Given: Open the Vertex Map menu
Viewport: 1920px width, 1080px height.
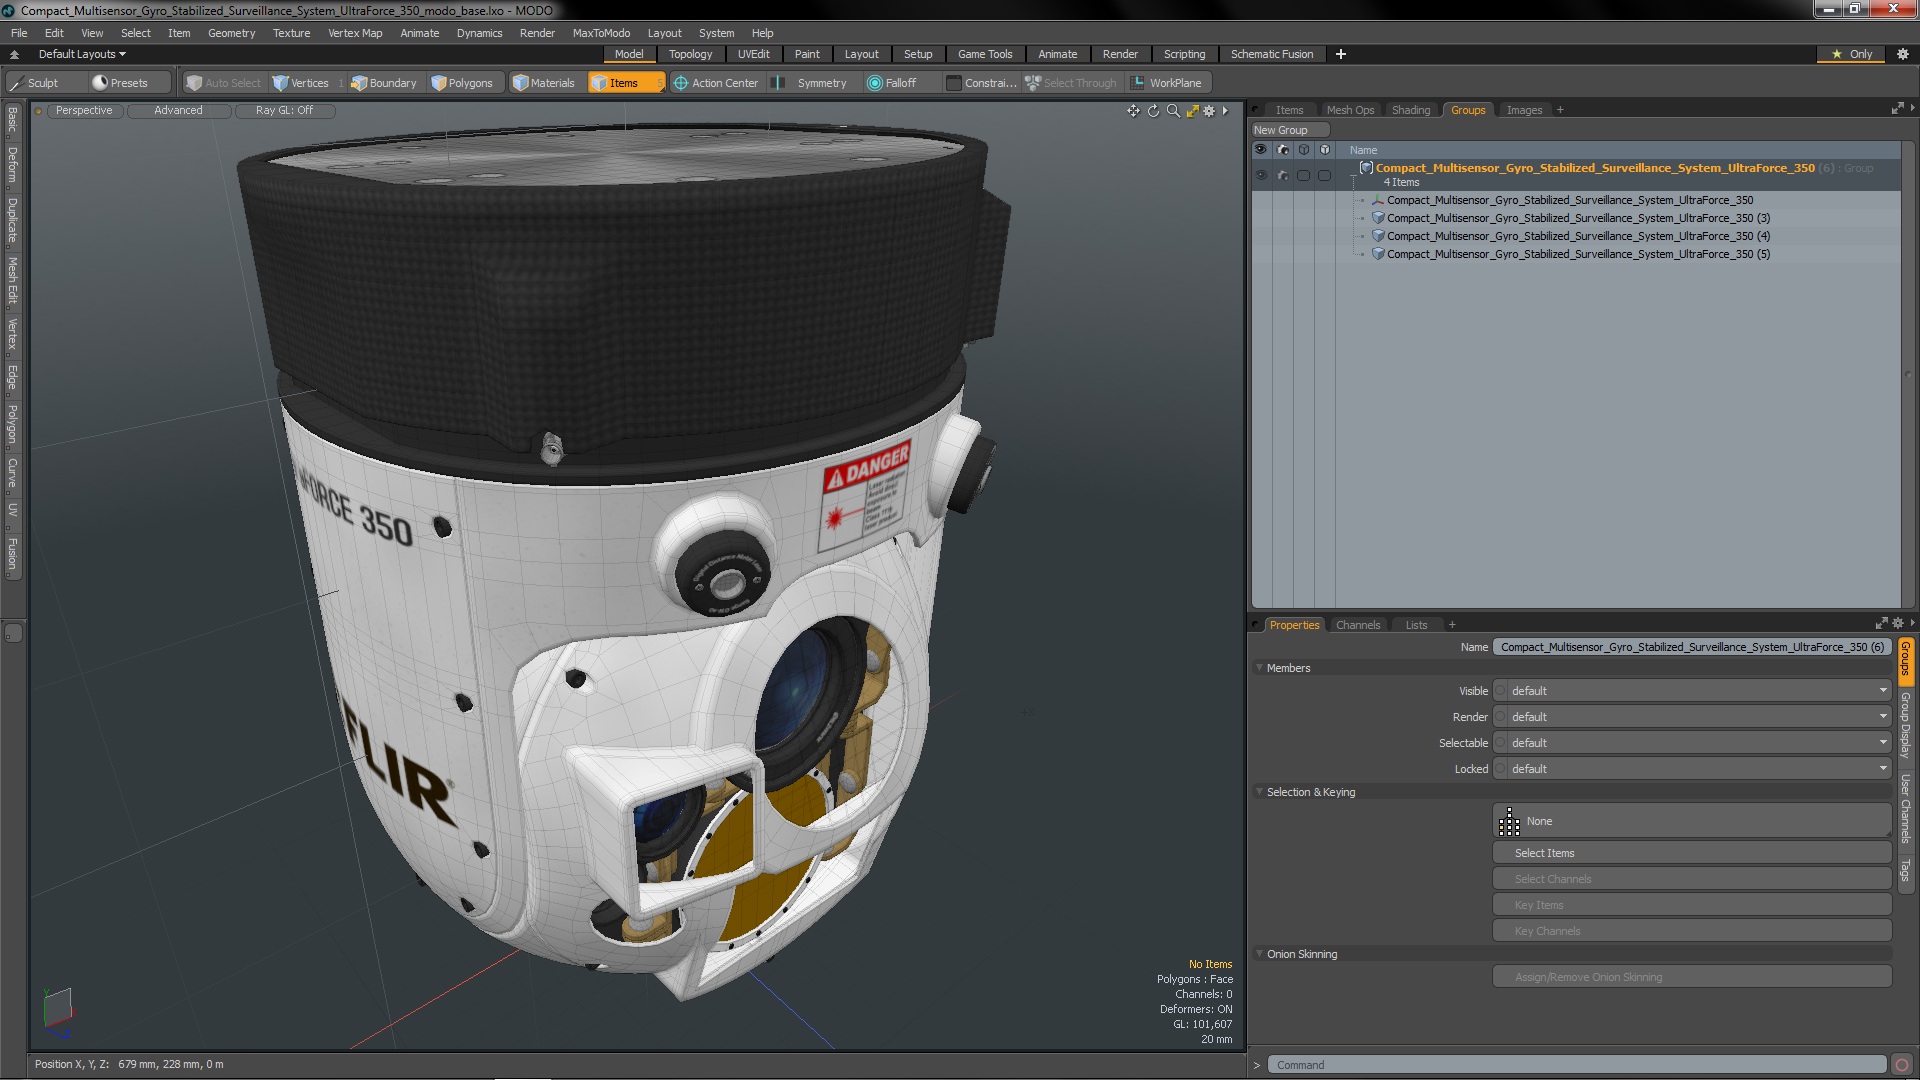Looking at the screenshot, I should [355, 33].
